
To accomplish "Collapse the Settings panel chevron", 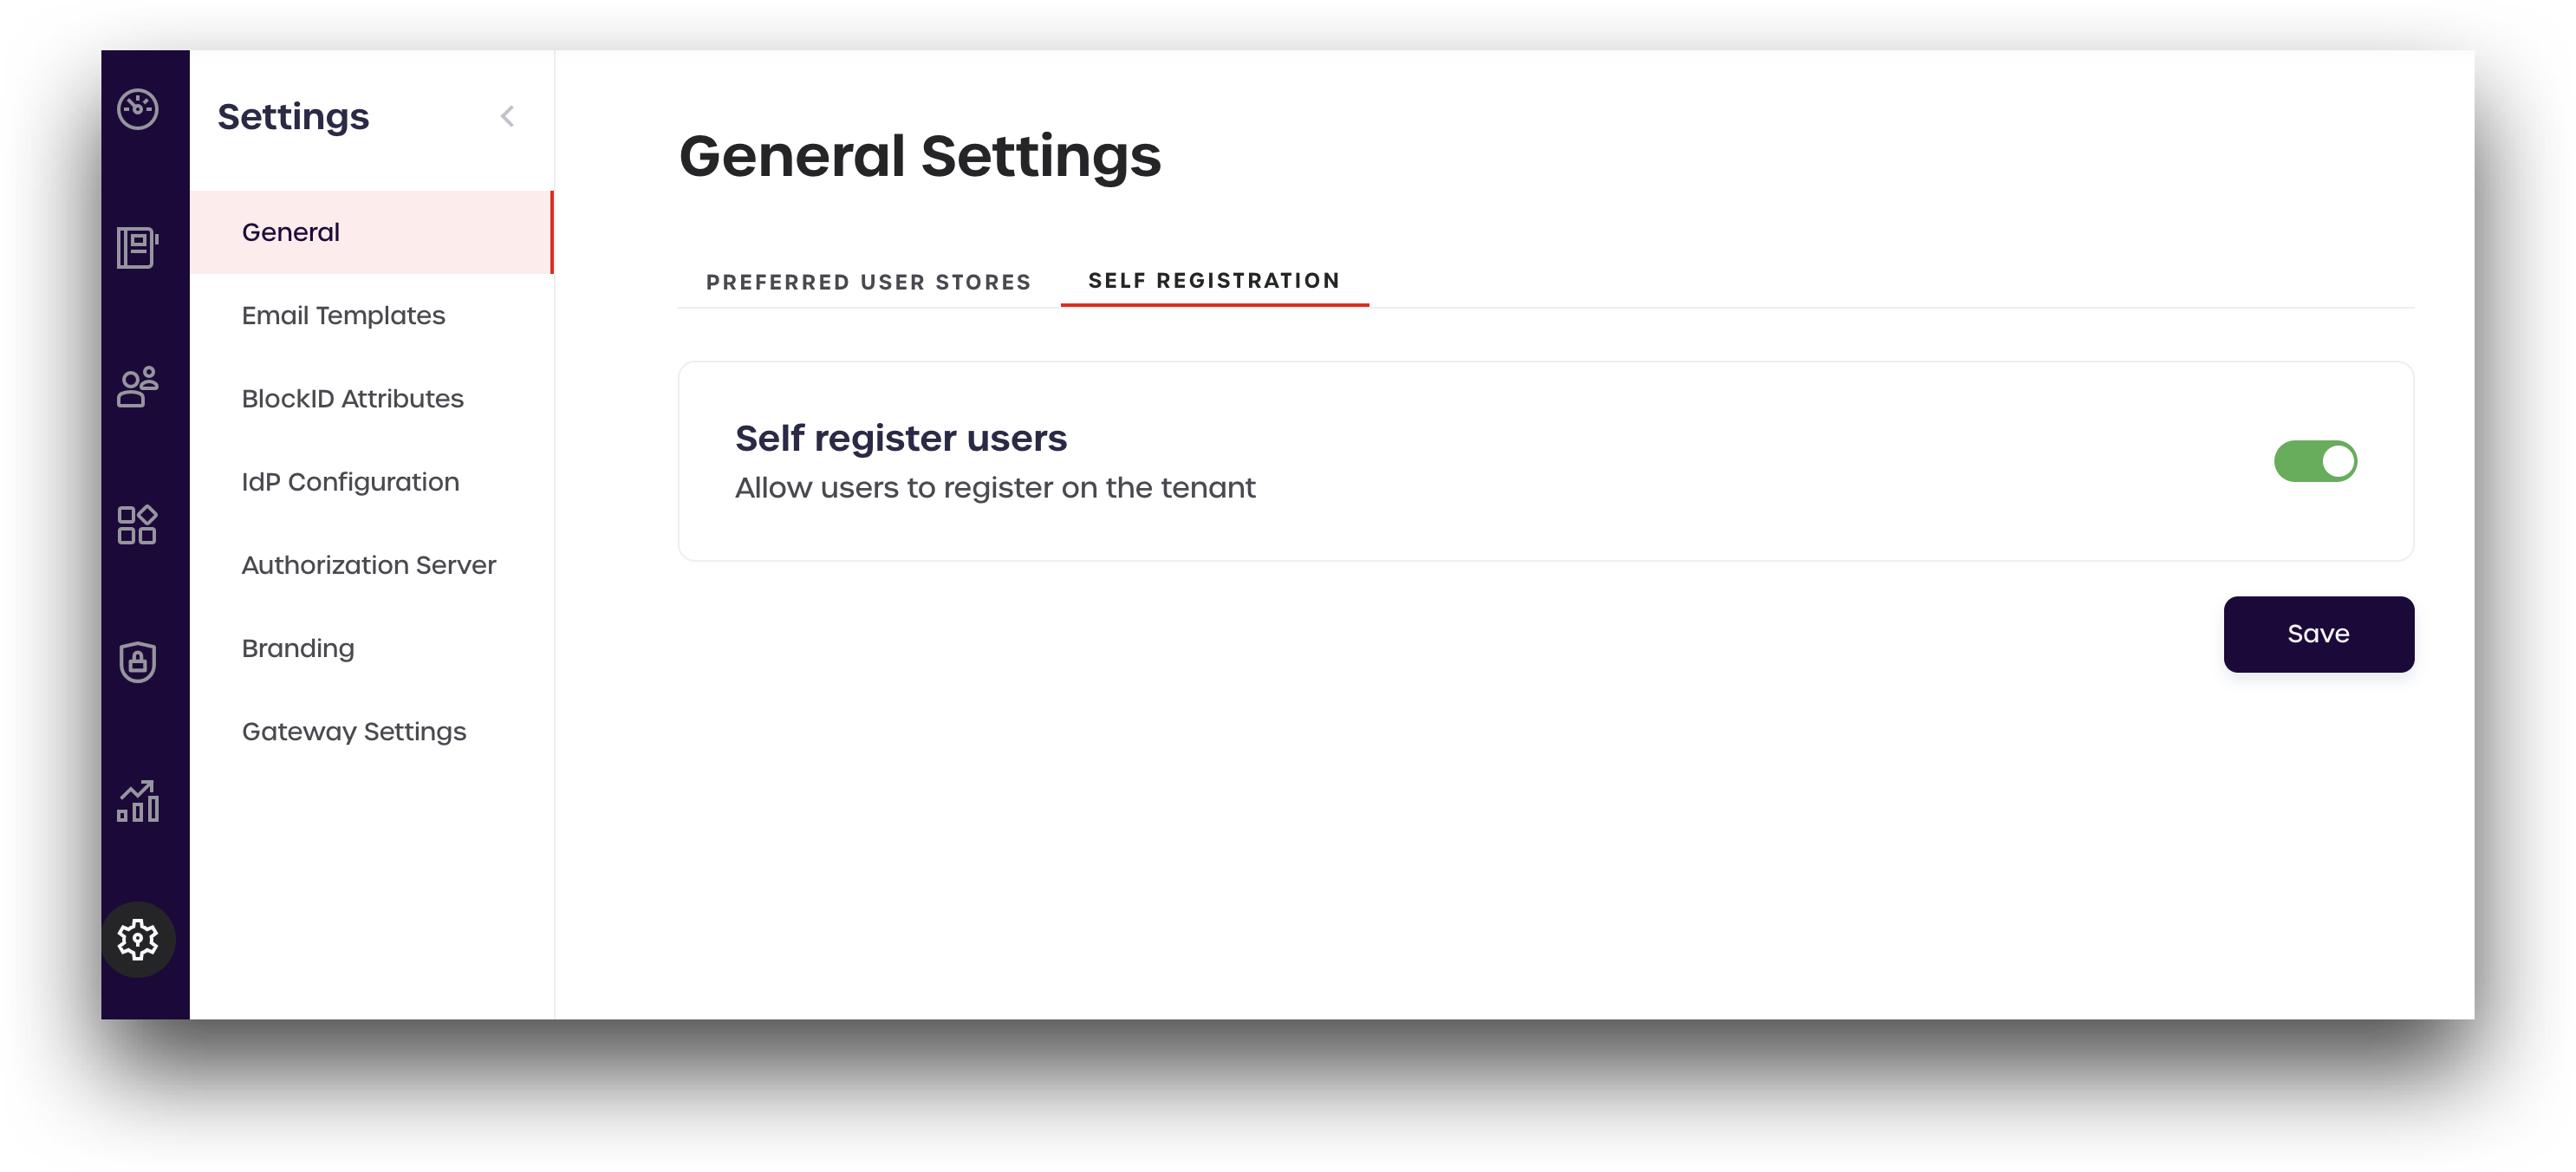I will [507, 116].
